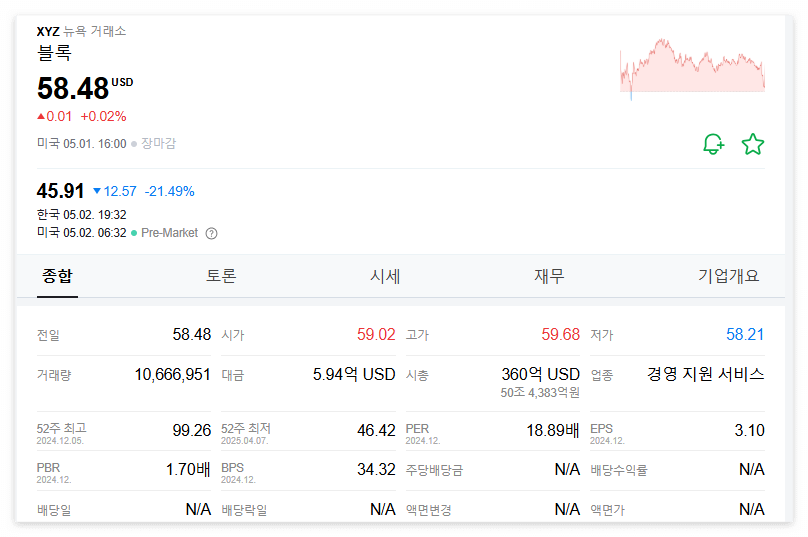The image size is (808, 537).
Task: View the 기업개요 tab
Action: click(x=729, y=276)
